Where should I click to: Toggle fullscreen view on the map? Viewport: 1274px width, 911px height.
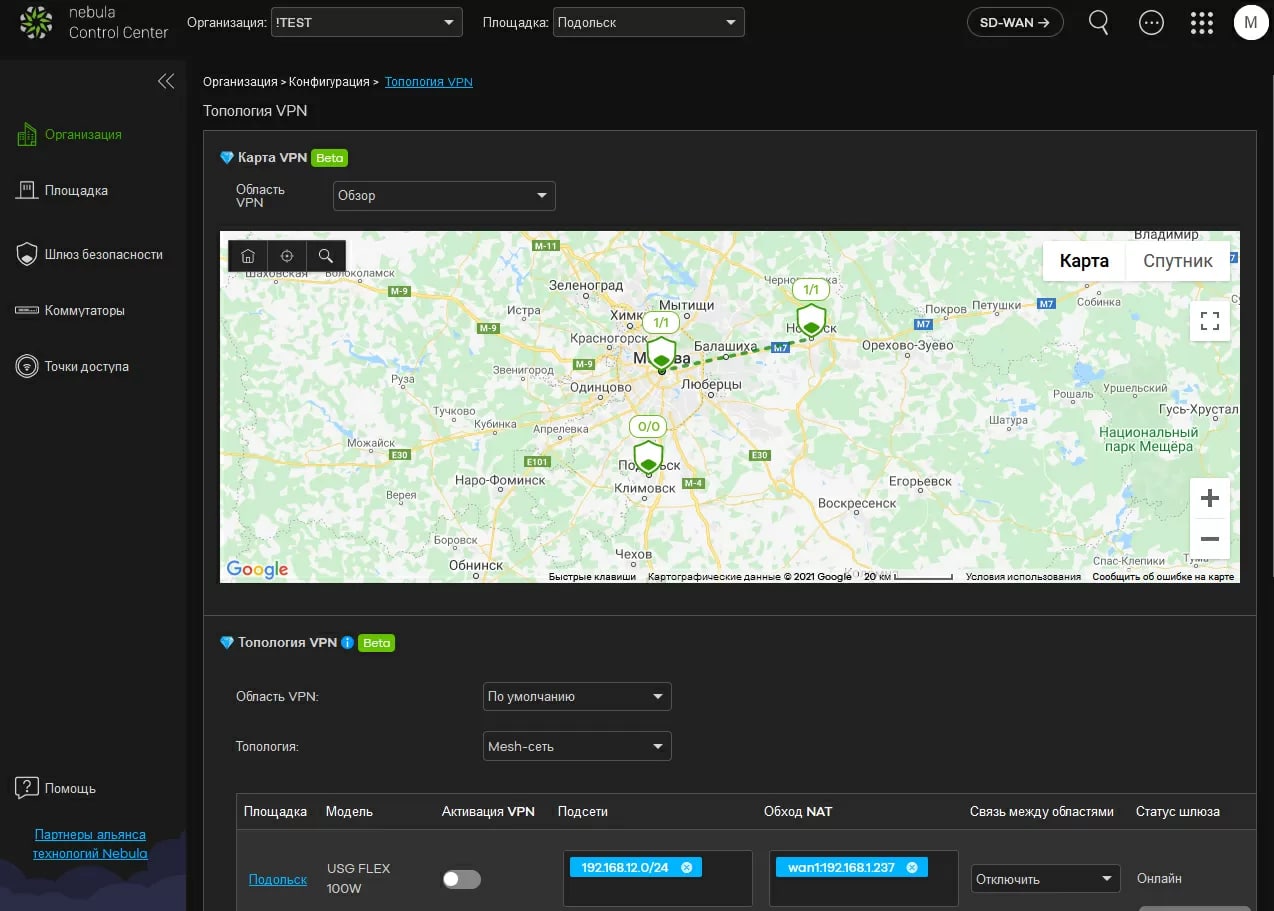click(x=1209, y=321)
